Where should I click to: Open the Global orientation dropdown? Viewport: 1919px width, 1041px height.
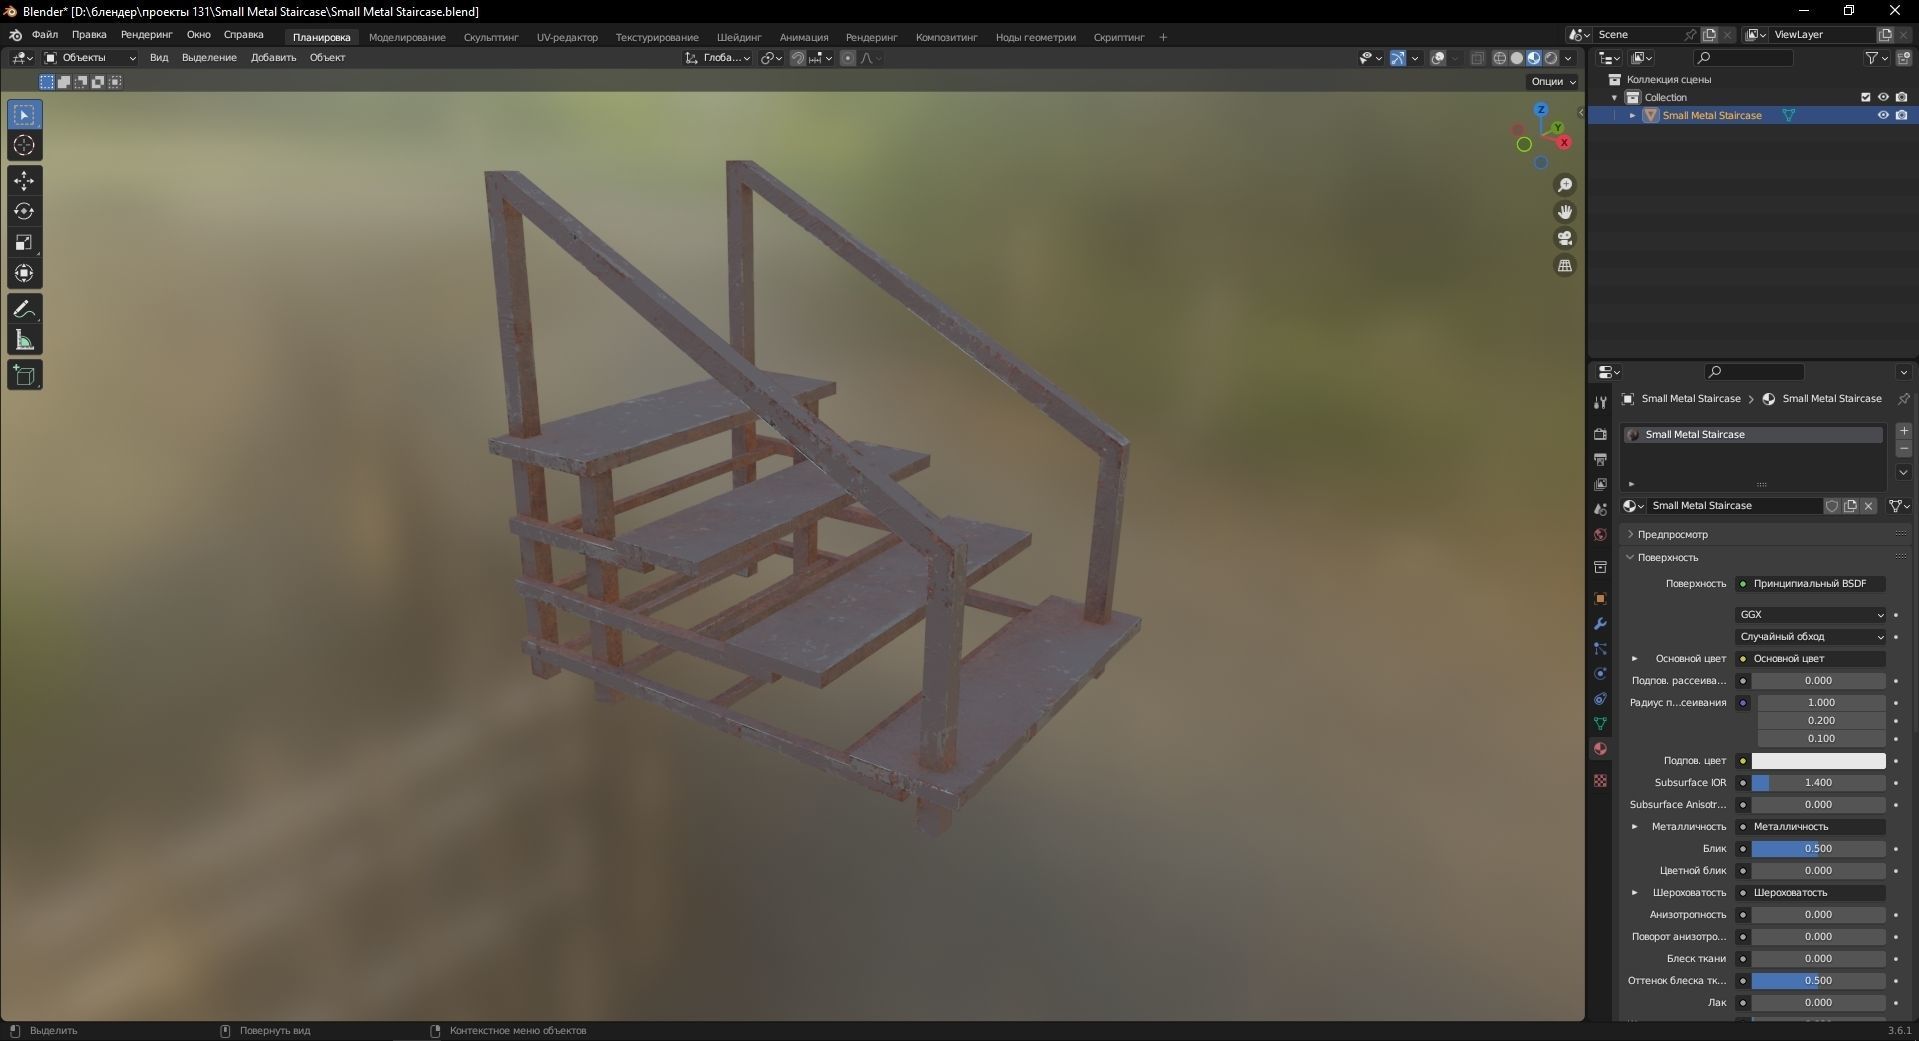click(718, 58)
